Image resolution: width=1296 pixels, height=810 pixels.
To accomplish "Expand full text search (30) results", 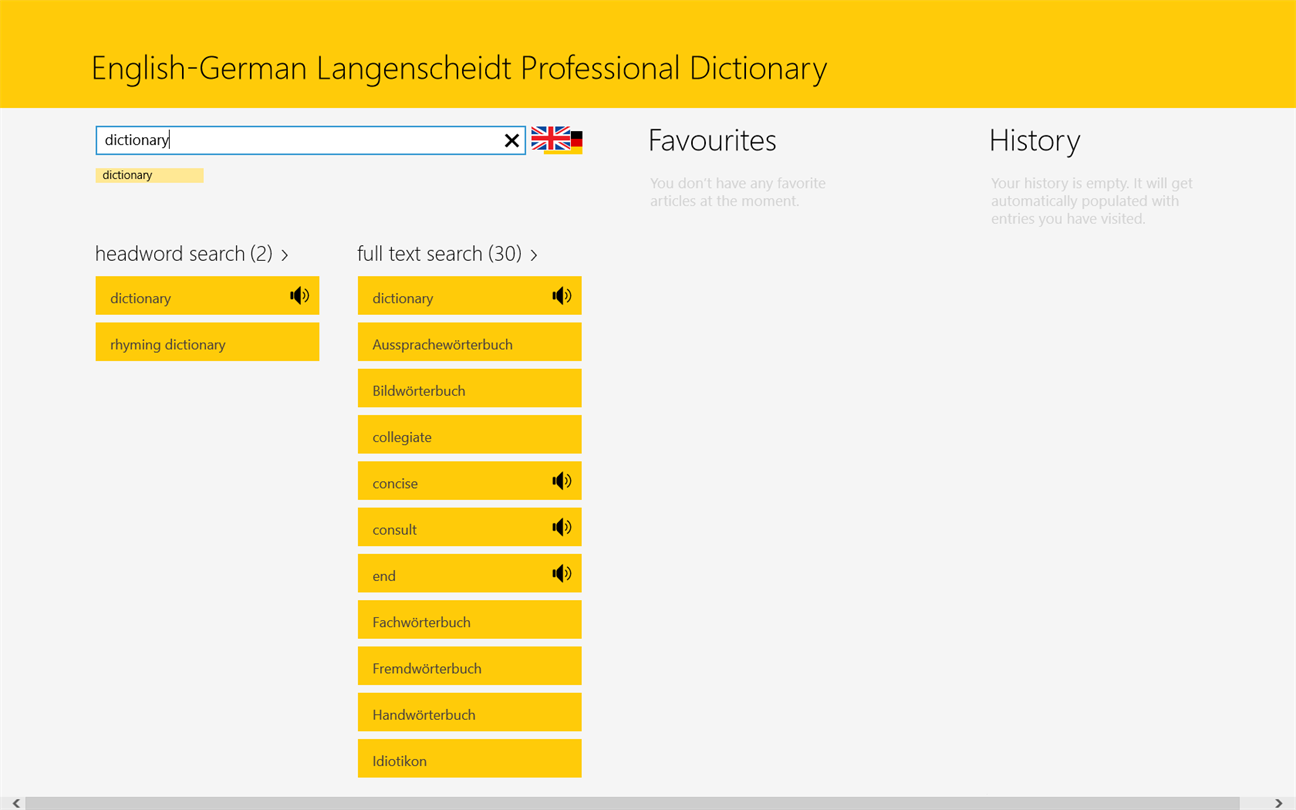I will click(447, 254).
